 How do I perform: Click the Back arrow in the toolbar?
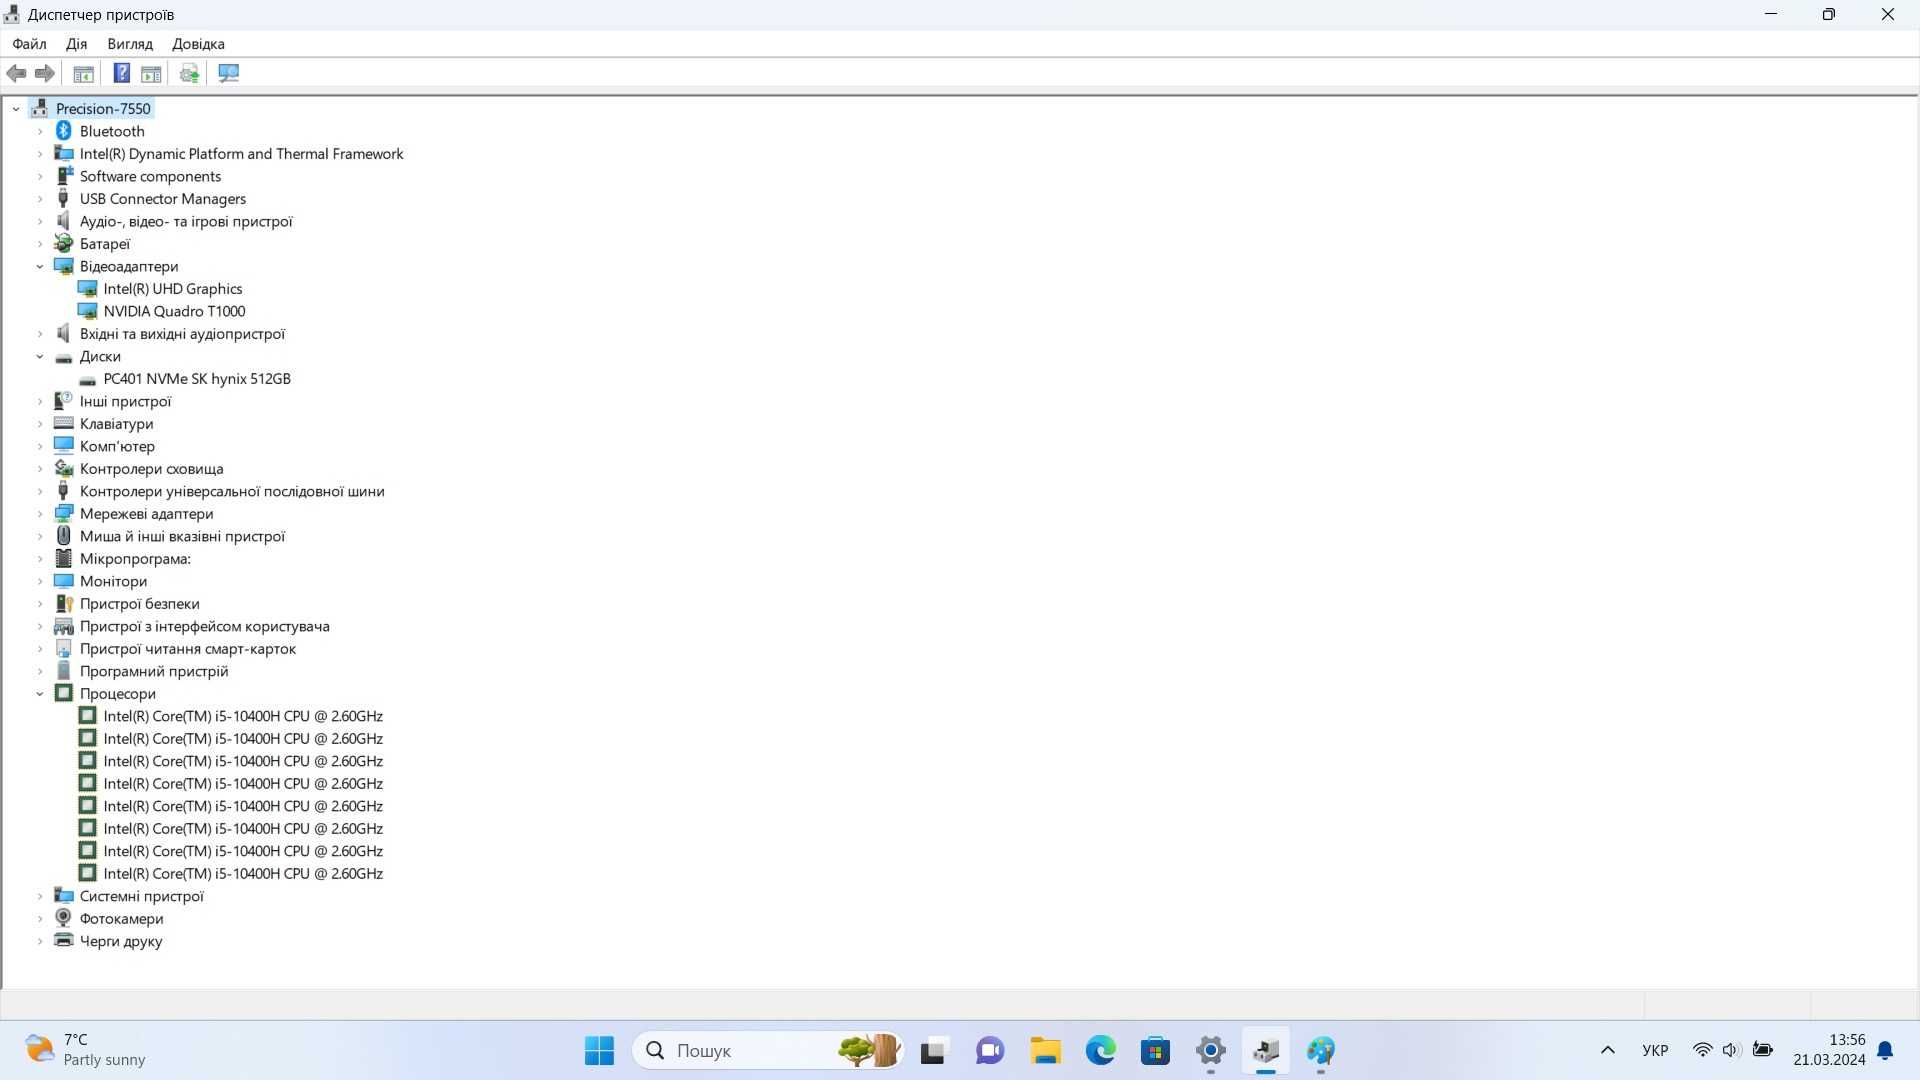tap(16, 73)
